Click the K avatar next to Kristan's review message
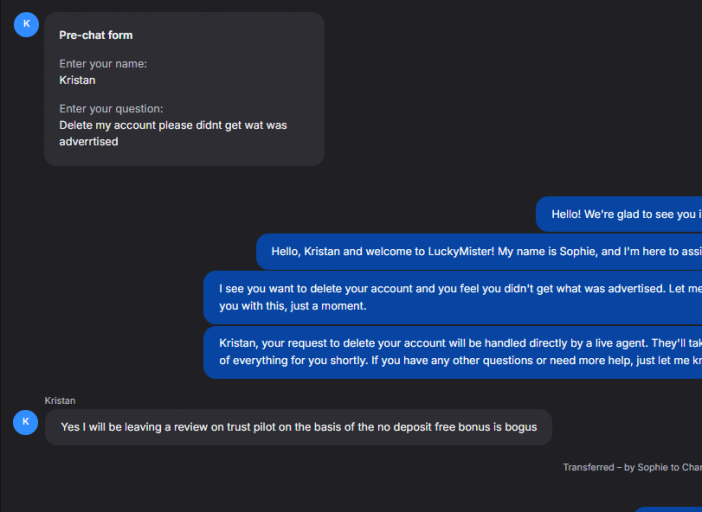This screenshot has height=512, width=702. (26, 422)
